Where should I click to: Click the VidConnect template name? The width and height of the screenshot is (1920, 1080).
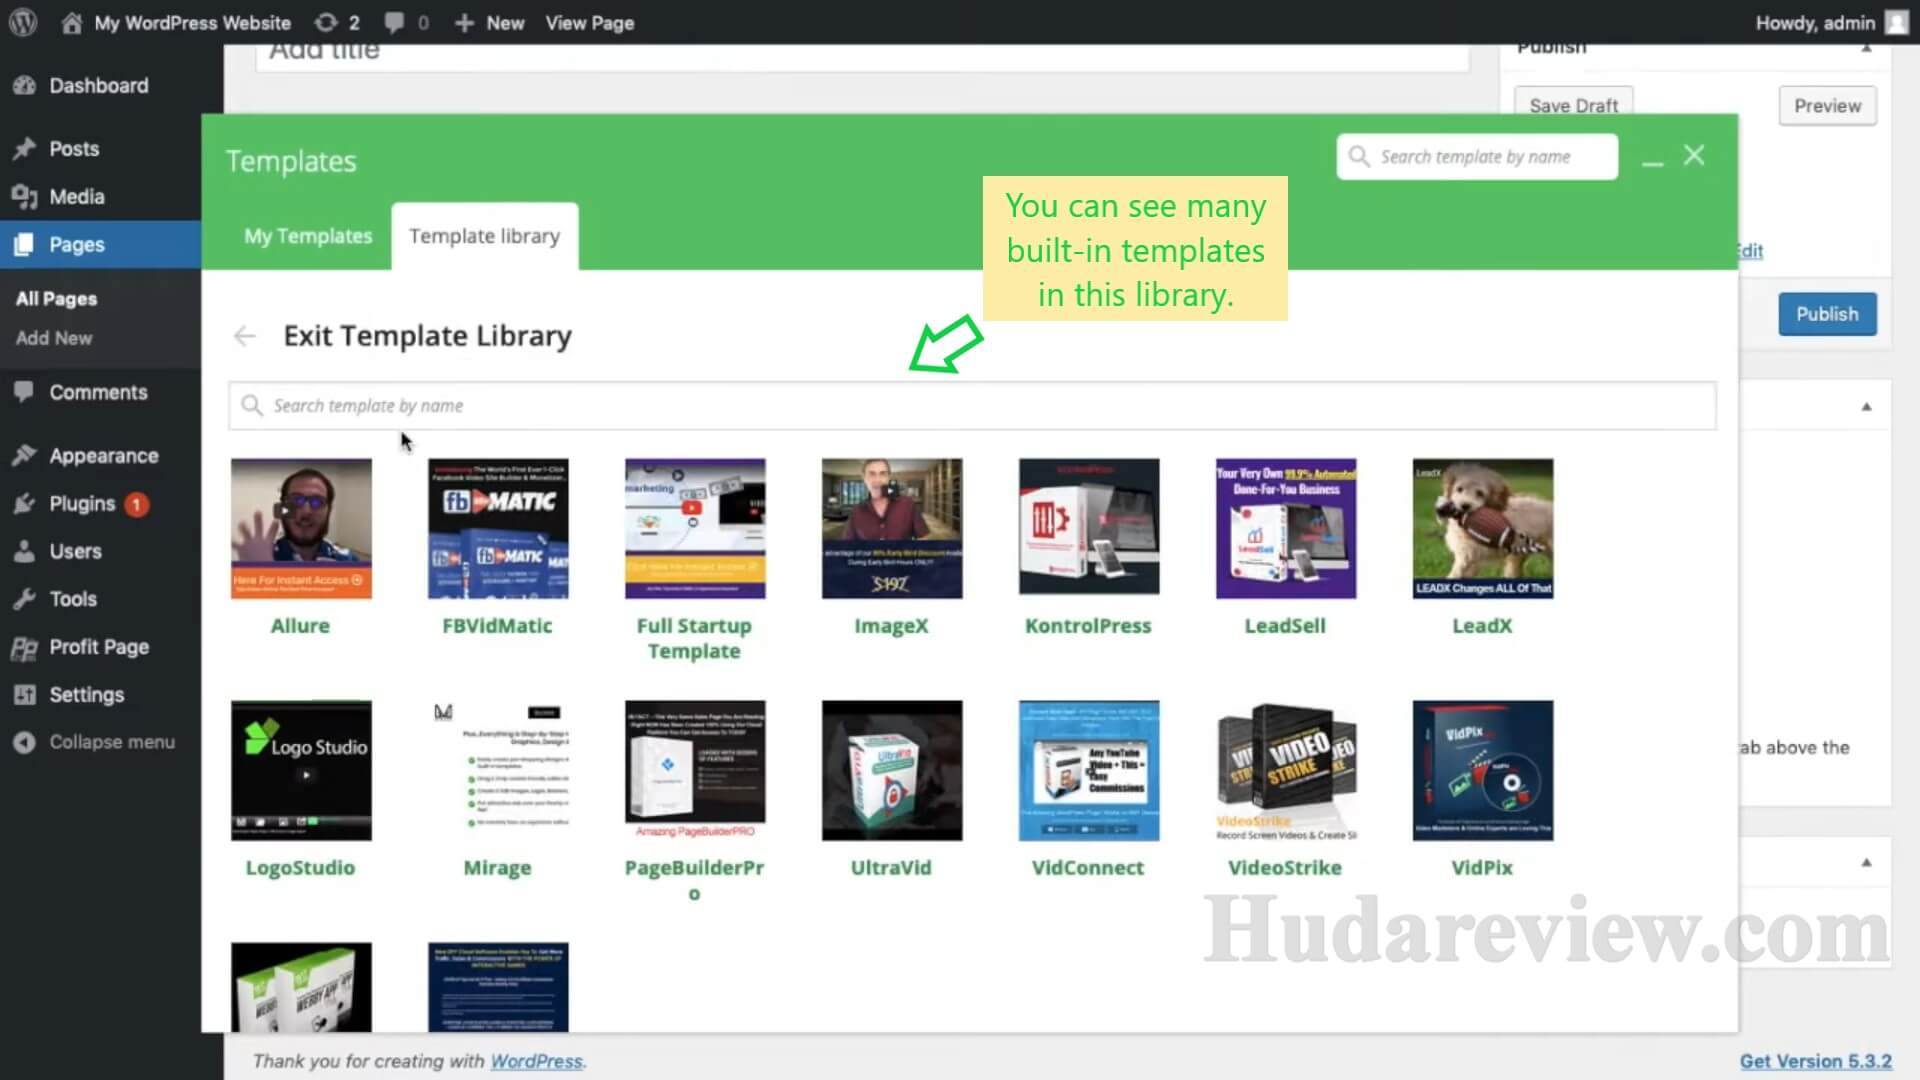tap(1088, 868)
